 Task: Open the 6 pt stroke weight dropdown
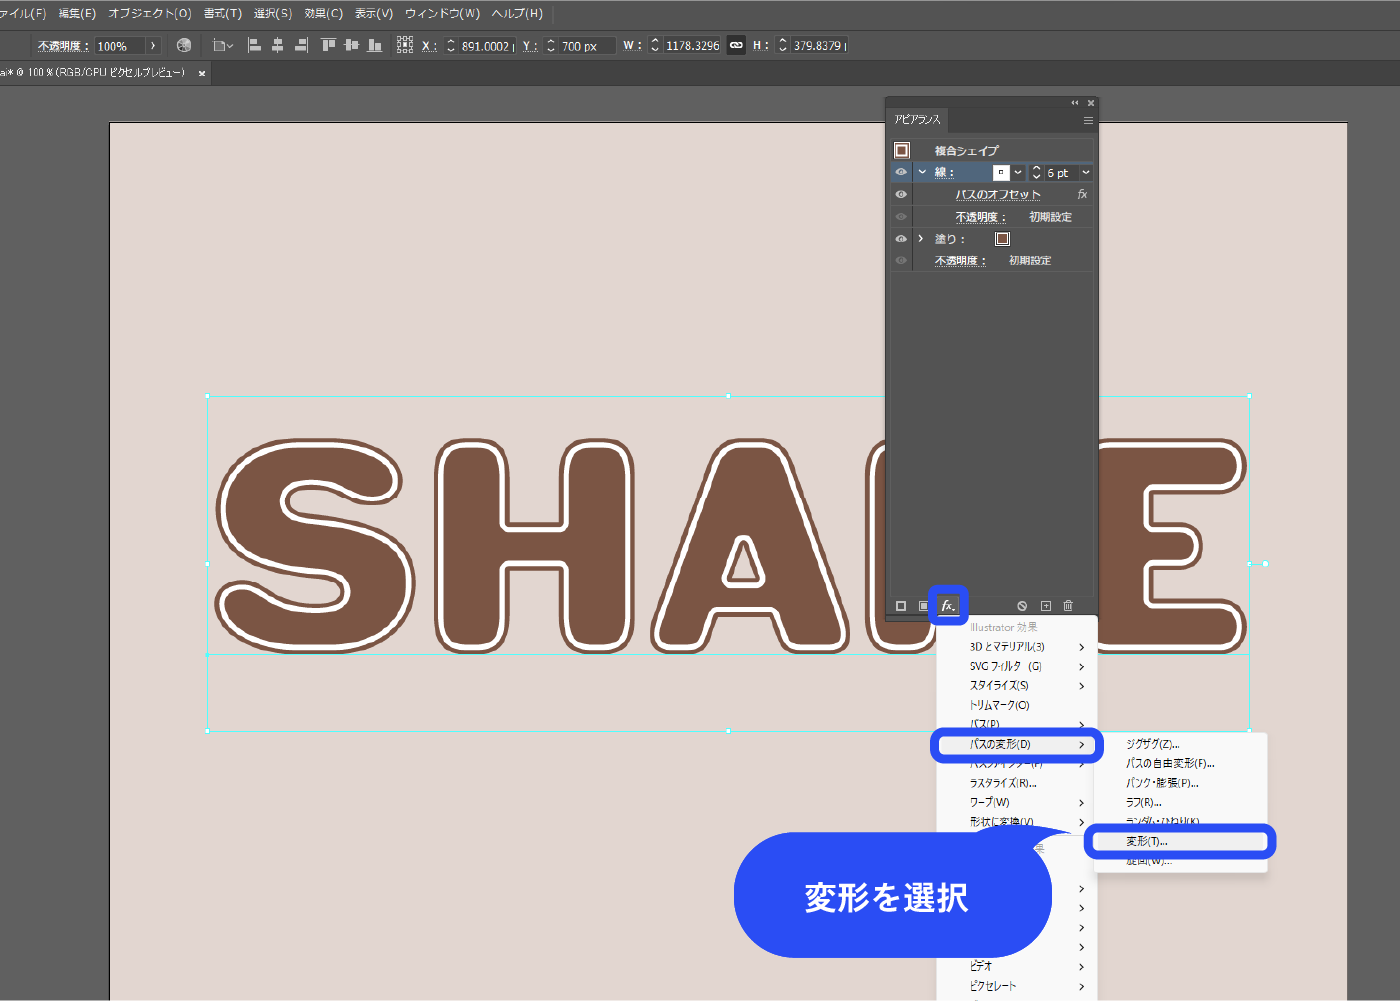[x=1085, y=172]
